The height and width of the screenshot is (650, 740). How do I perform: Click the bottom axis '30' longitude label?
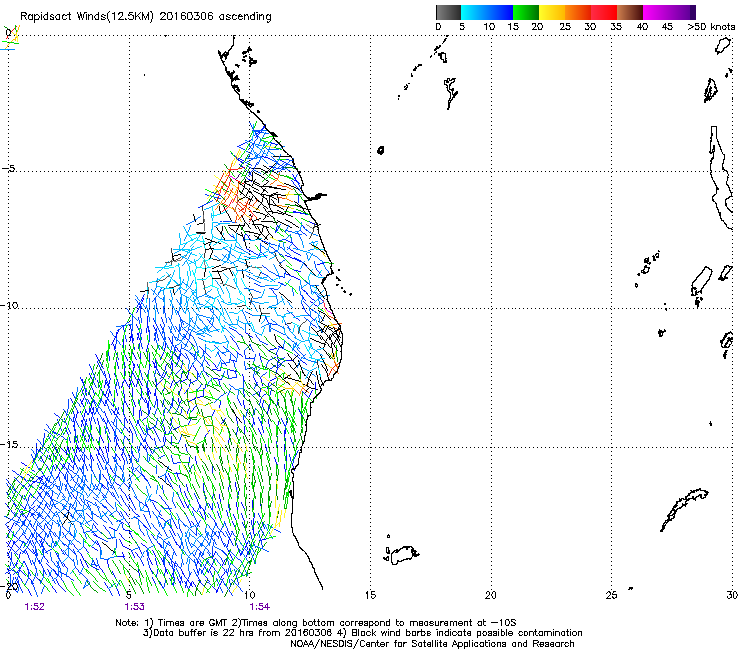[732, 595]
